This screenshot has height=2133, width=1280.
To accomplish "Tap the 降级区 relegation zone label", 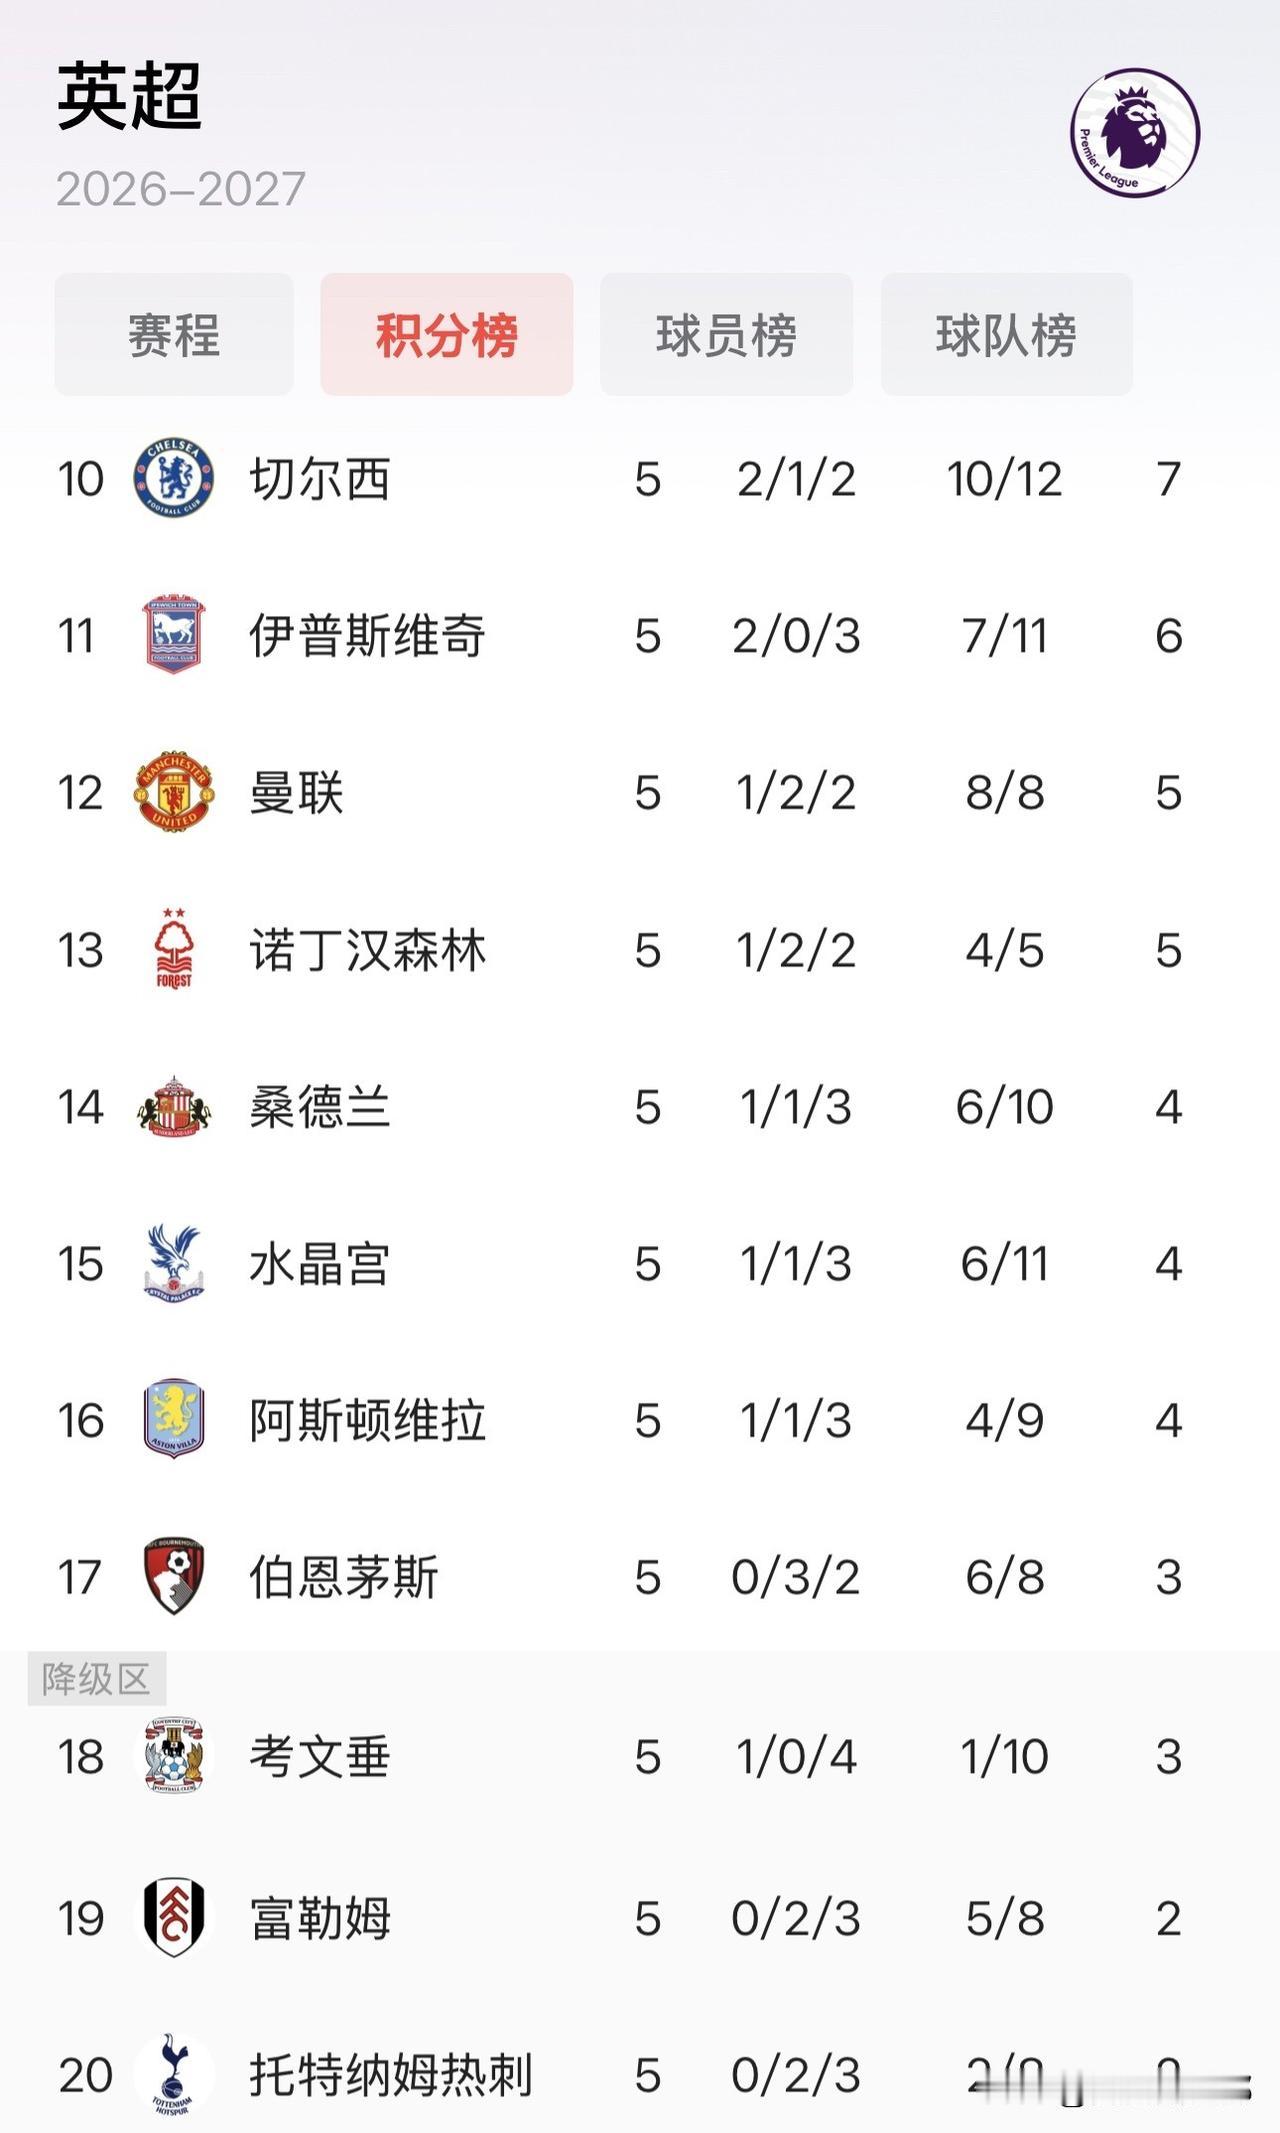I will 96,1679.
